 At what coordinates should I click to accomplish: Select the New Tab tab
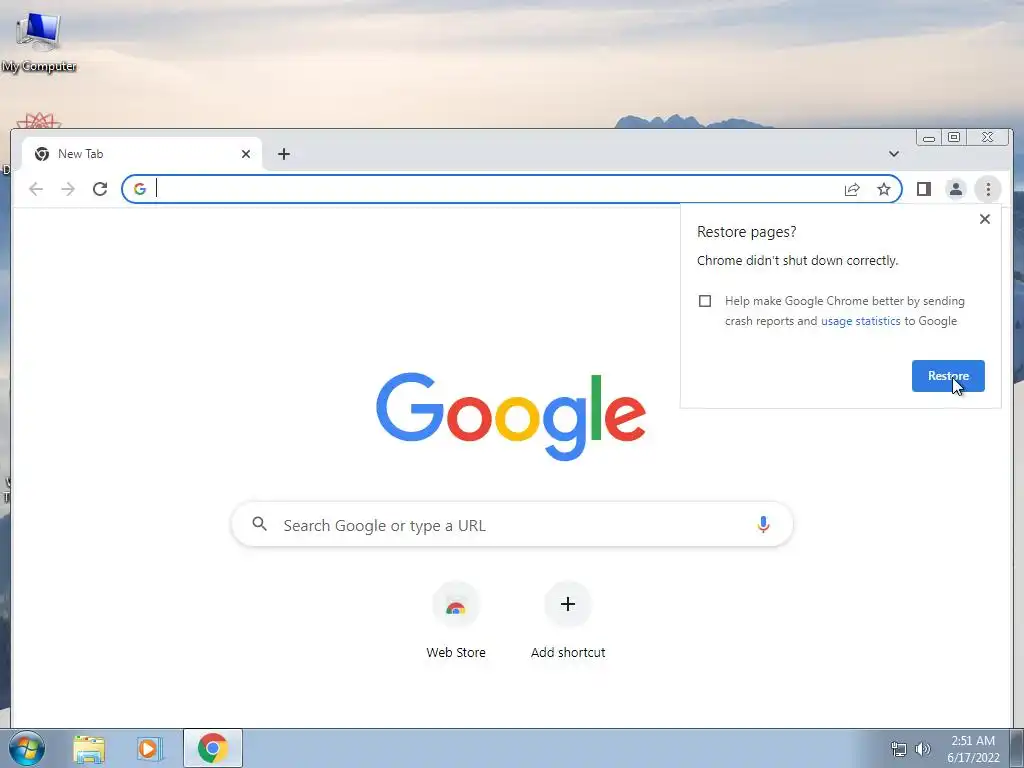tap(142, 154)
